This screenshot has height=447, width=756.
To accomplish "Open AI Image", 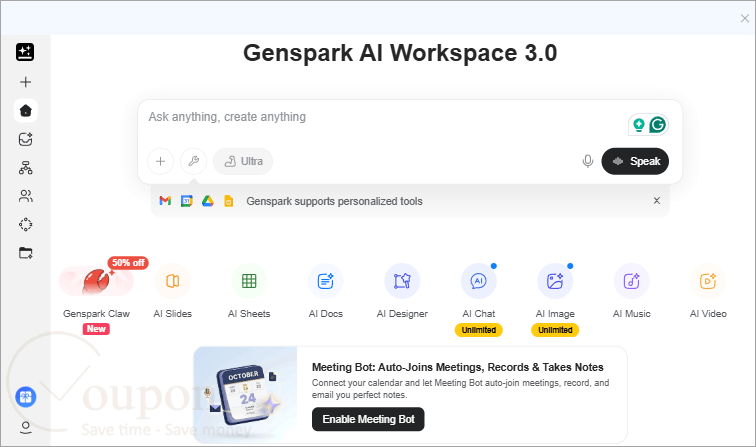I will (555, 281).
